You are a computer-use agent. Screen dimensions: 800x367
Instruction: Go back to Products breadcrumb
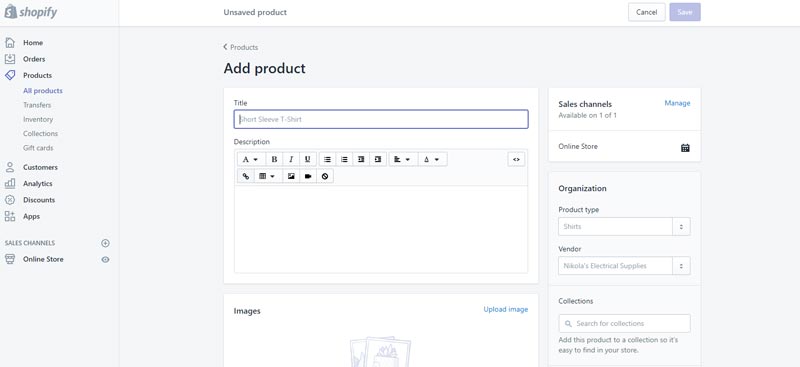(241, 47)
